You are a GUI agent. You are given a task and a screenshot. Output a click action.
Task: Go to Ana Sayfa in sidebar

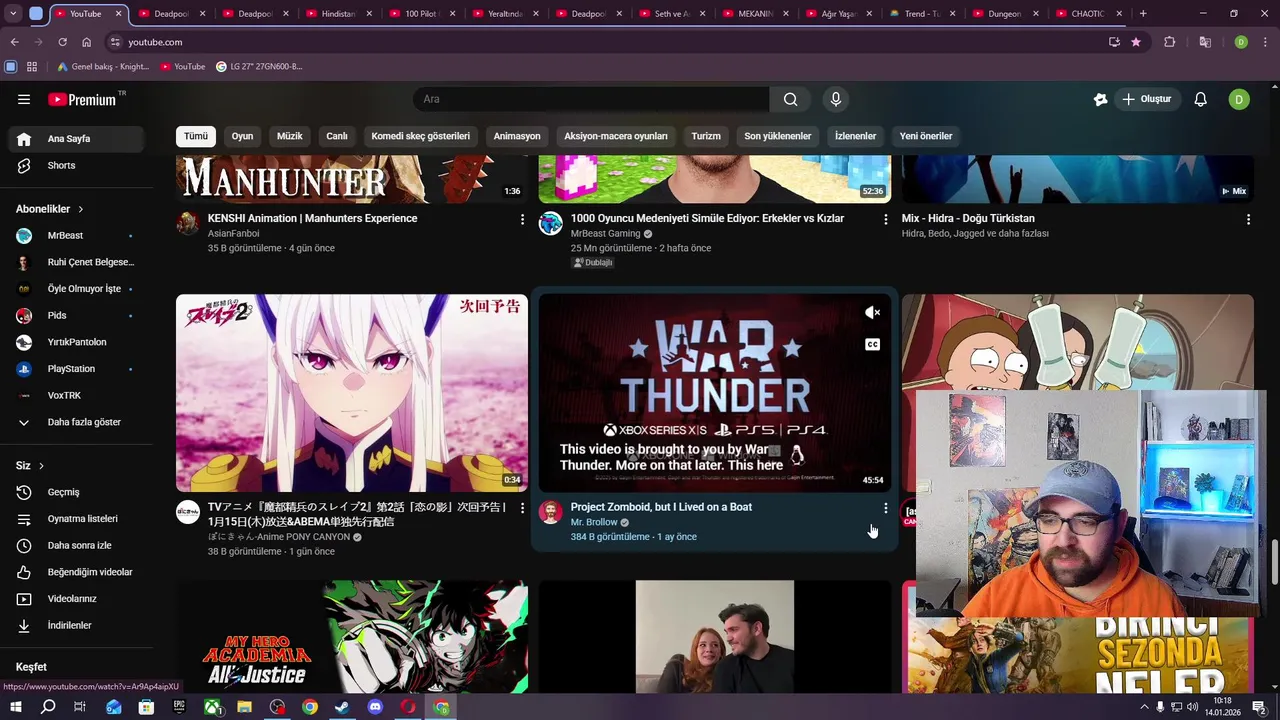click(x=76, y=139)
